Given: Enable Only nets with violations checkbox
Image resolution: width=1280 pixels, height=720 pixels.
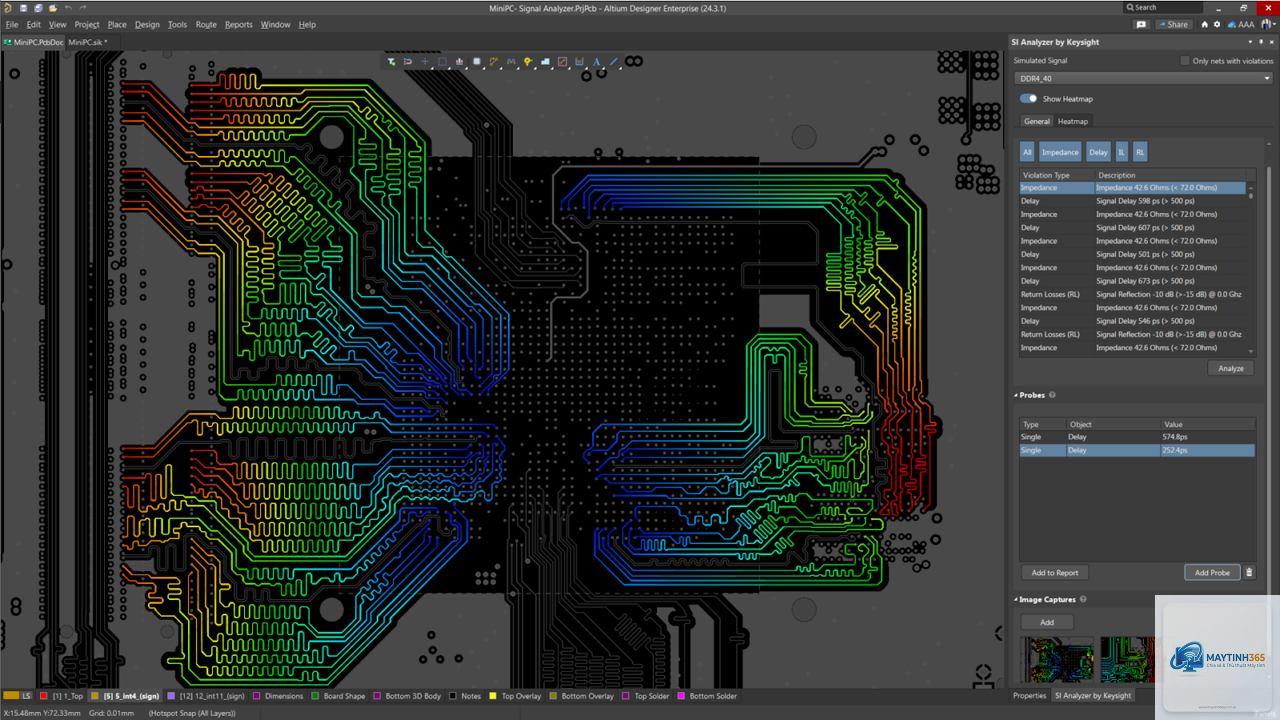Looking at the screenshot, I should (1185, 61).
